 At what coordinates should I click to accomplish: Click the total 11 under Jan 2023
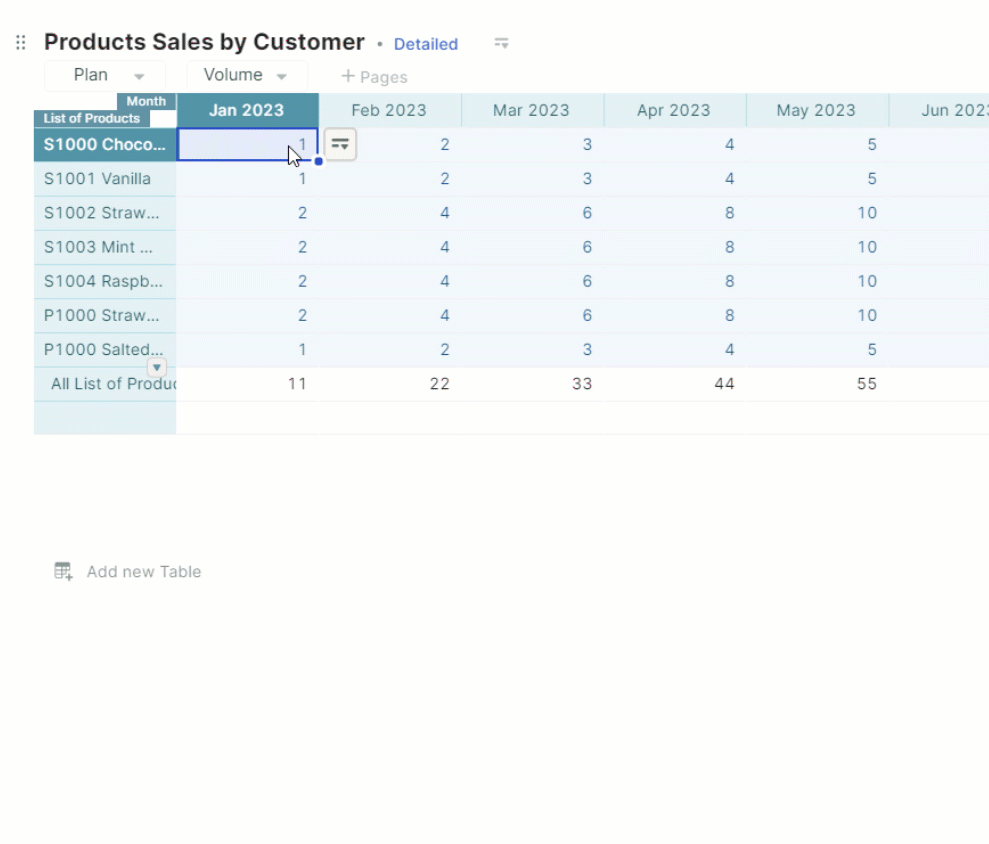pos(247,384)
